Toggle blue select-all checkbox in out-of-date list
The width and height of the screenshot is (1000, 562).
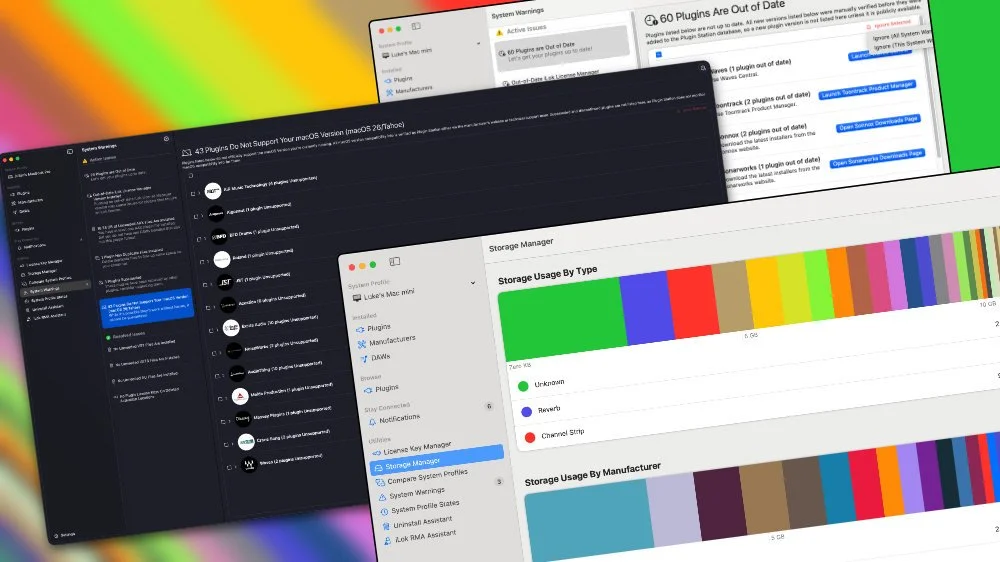659,54
